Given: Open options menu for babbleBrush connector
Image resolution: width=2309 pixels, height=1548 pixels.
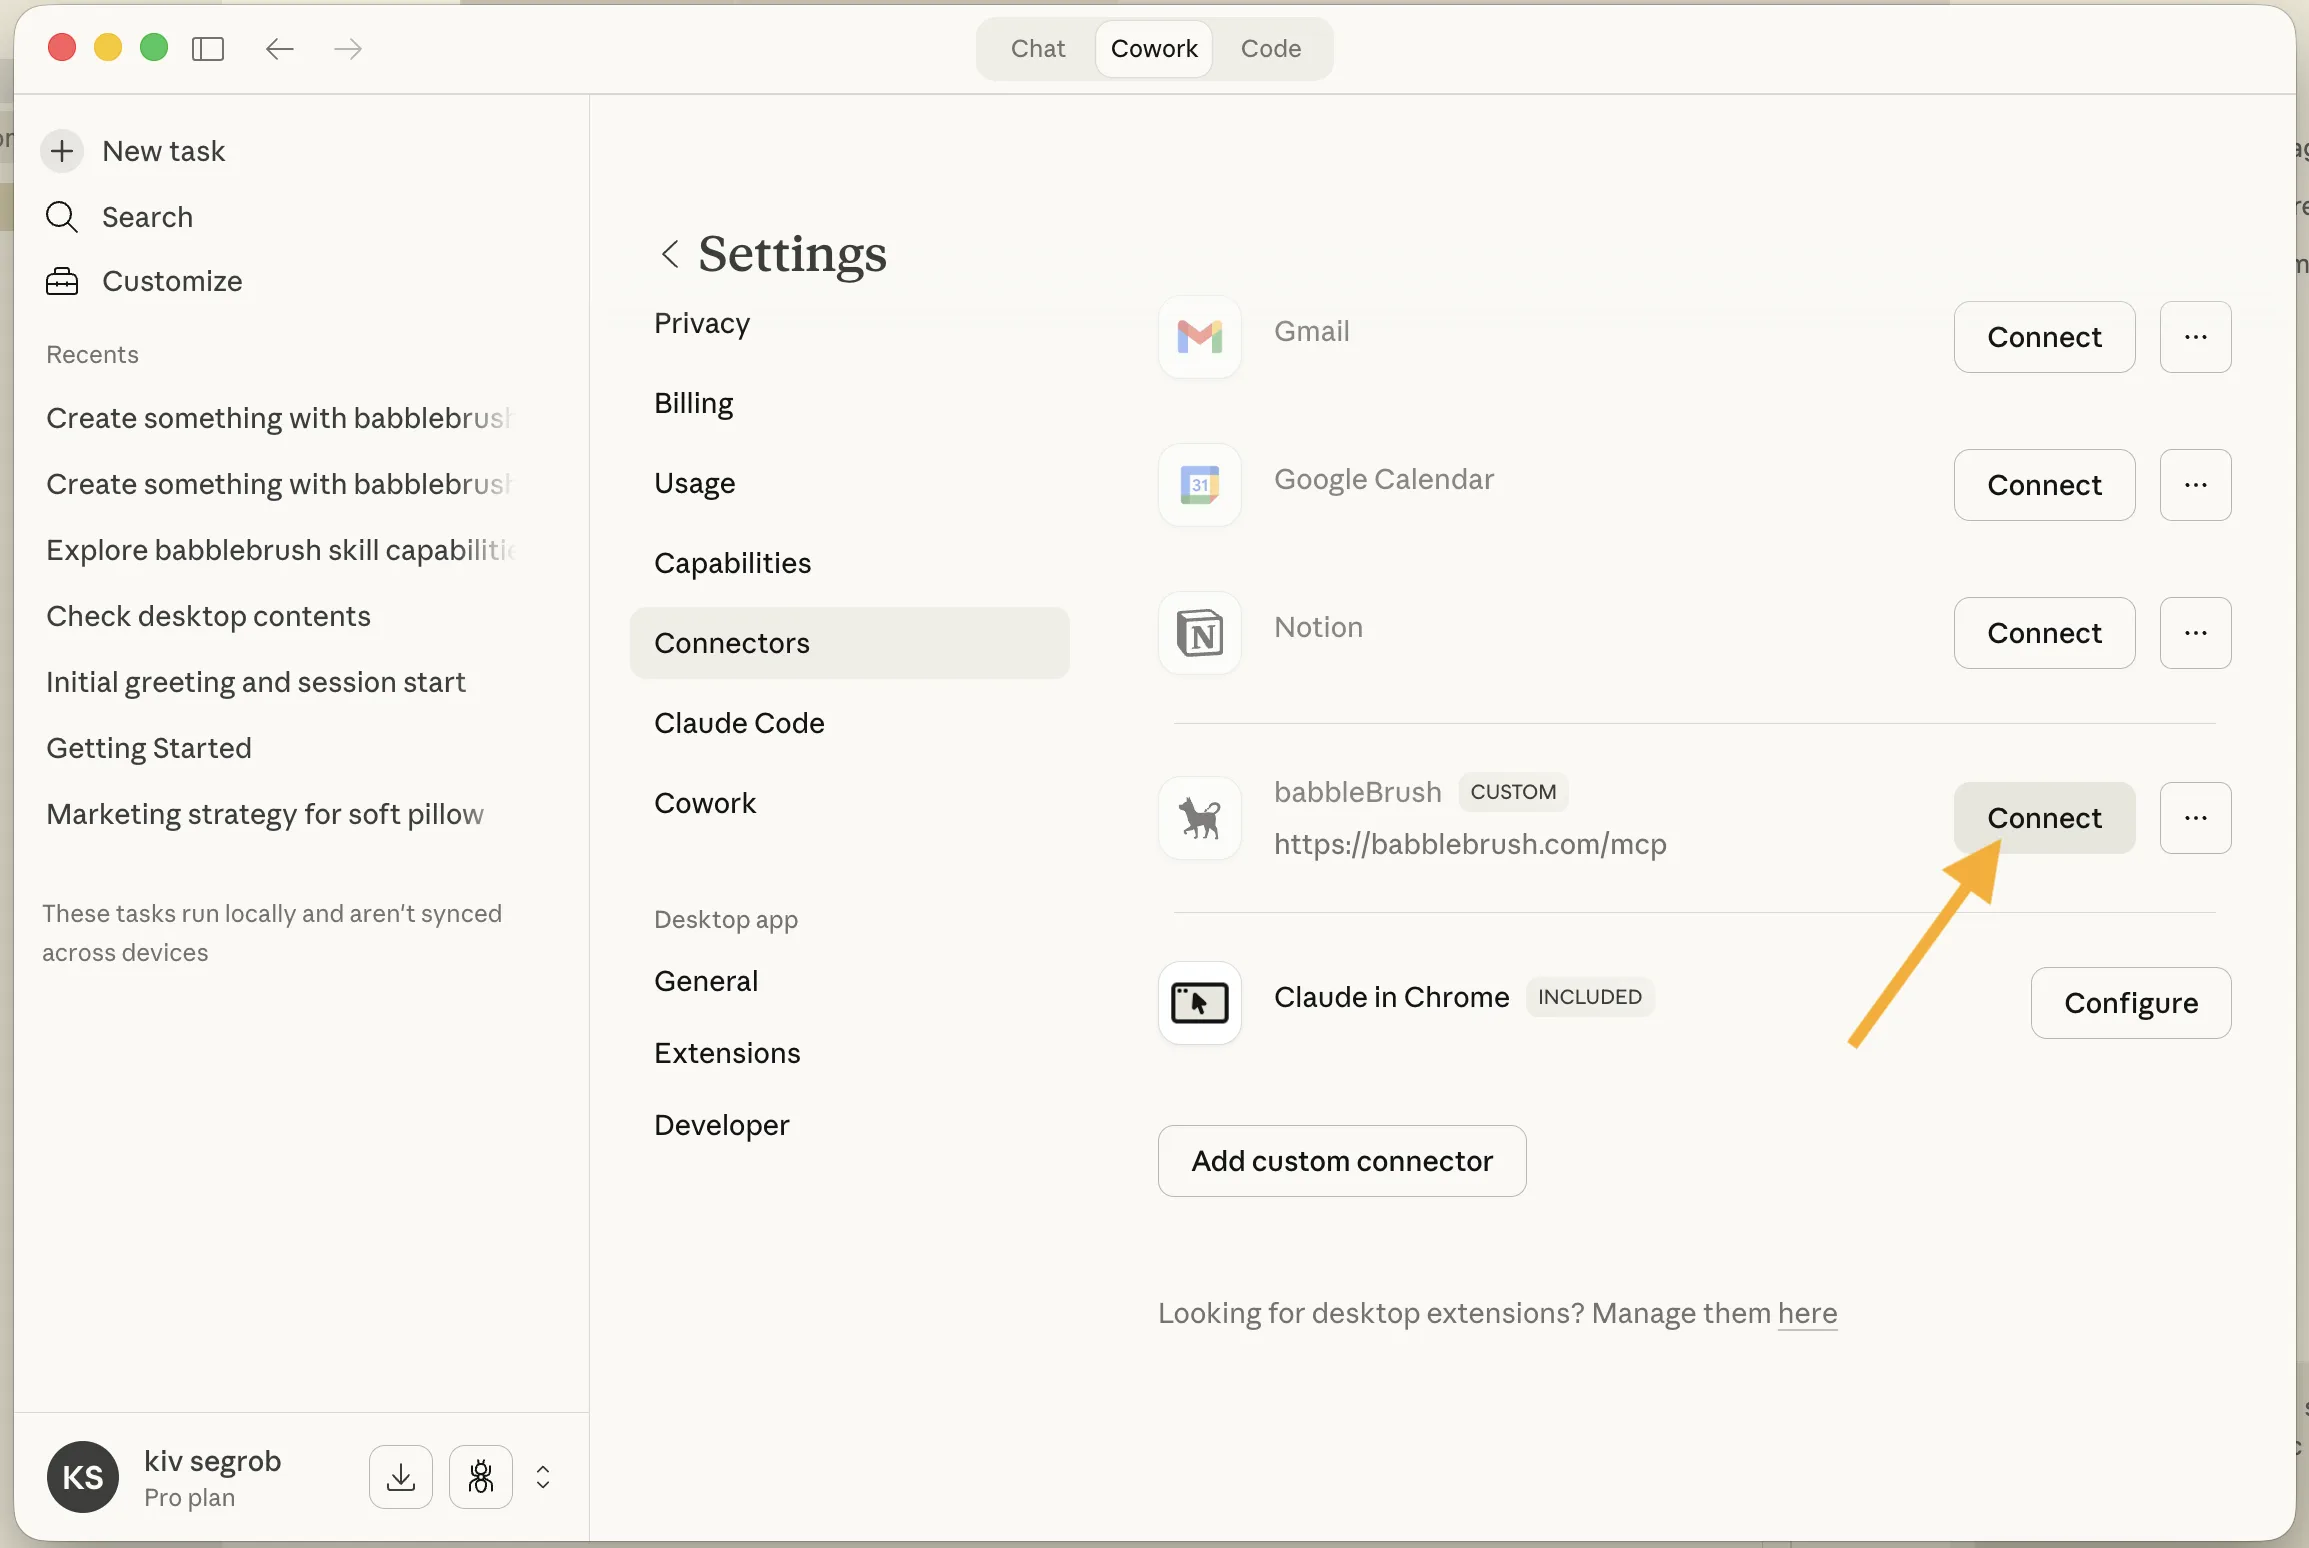Looking at the screenshot, I should point(2196,818).
